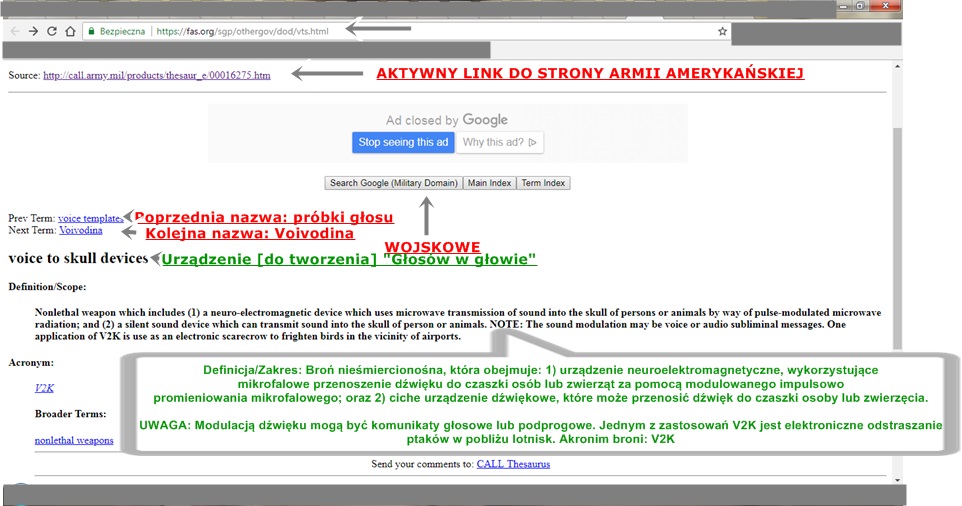Minimize the browser window
962x506 pixels.
click(x=844, y=6)
